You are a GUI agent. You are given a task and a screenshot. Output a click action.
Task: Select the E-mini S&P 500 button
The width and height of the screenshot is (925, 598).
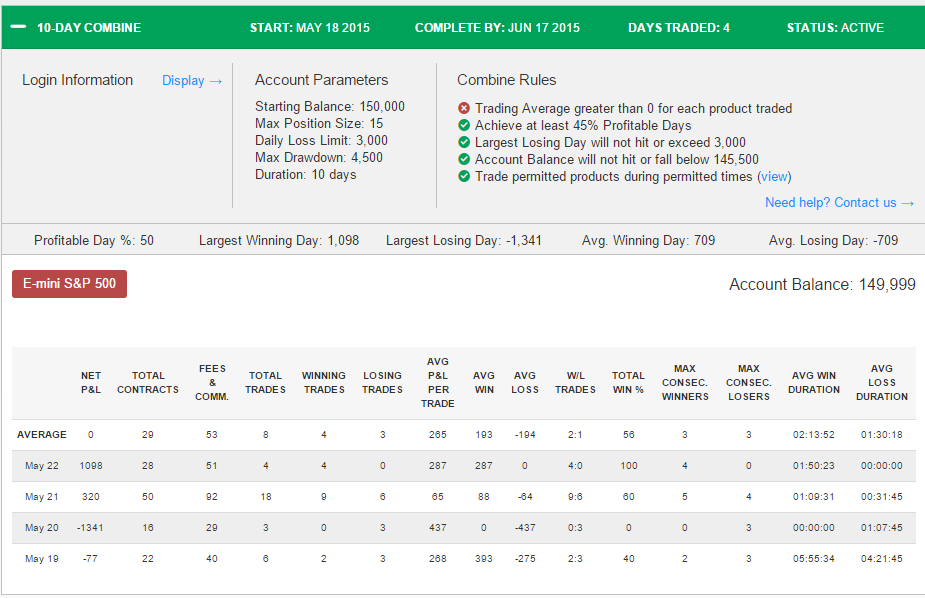[70, 284]
